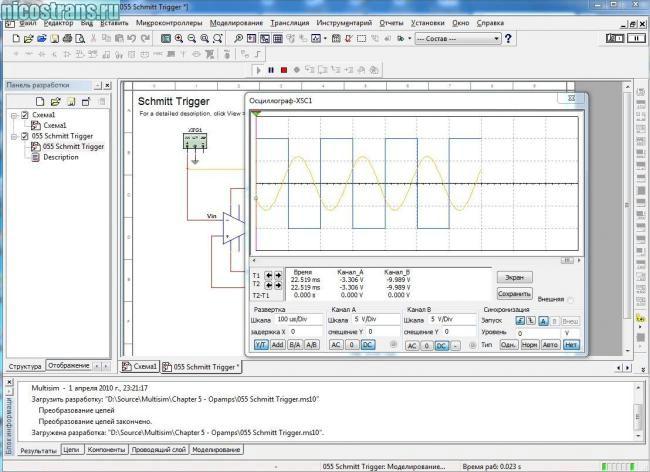Uncheck the Схема1 design checkbox

click(24, 115)
